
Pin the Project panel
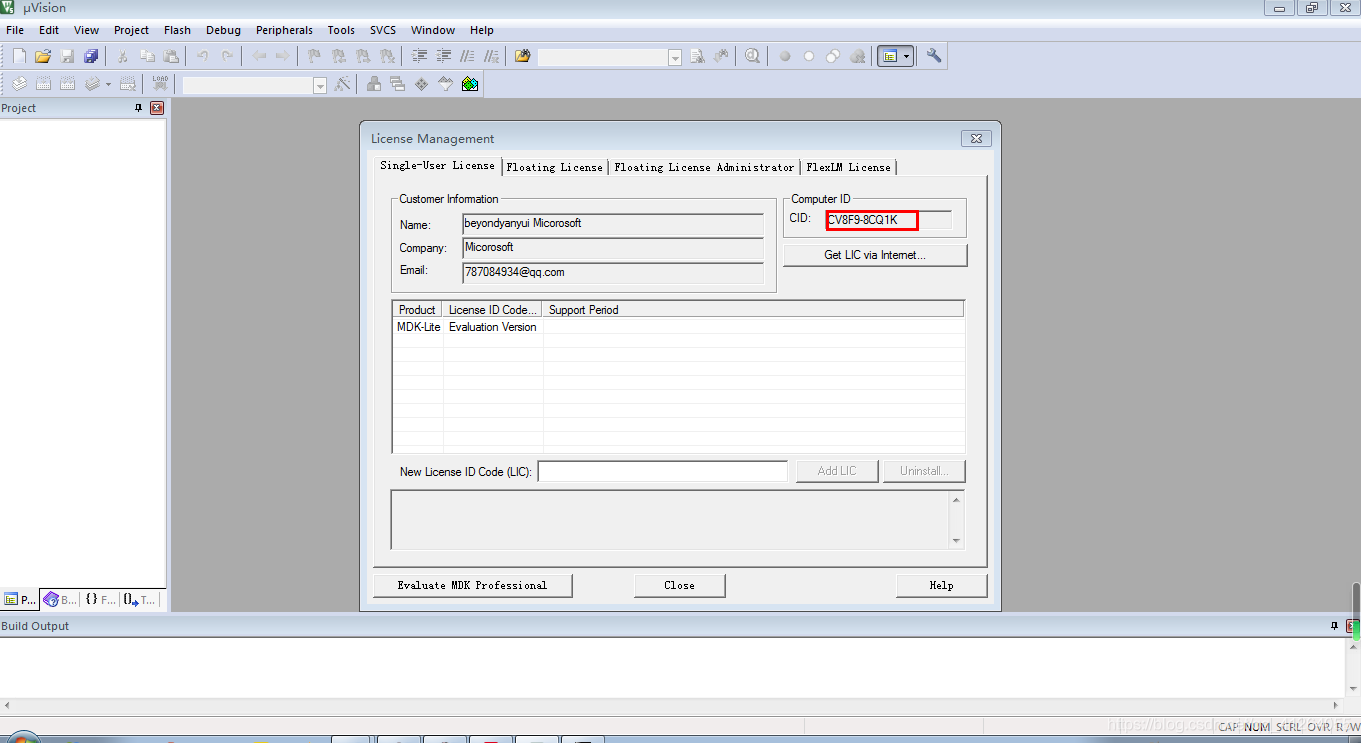pyautogui.click(x=139, y=108)
